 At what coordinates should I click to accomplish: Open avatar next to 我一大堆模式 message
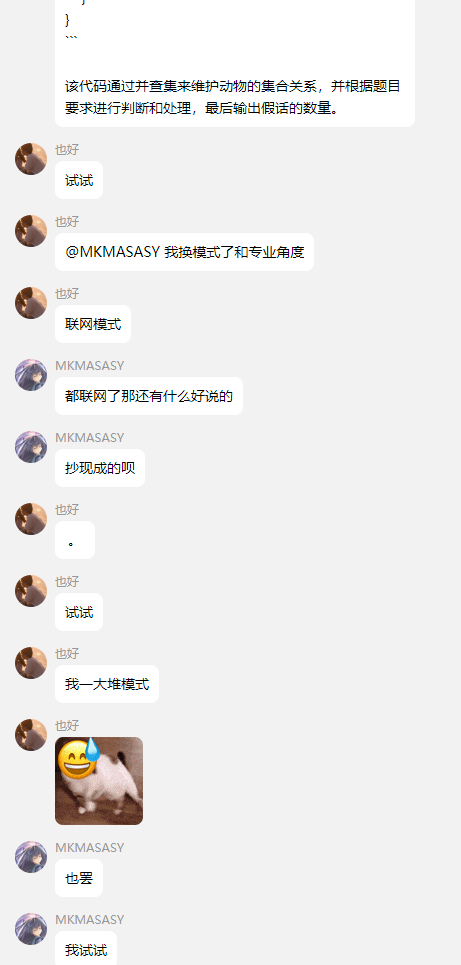coord(31,663)
